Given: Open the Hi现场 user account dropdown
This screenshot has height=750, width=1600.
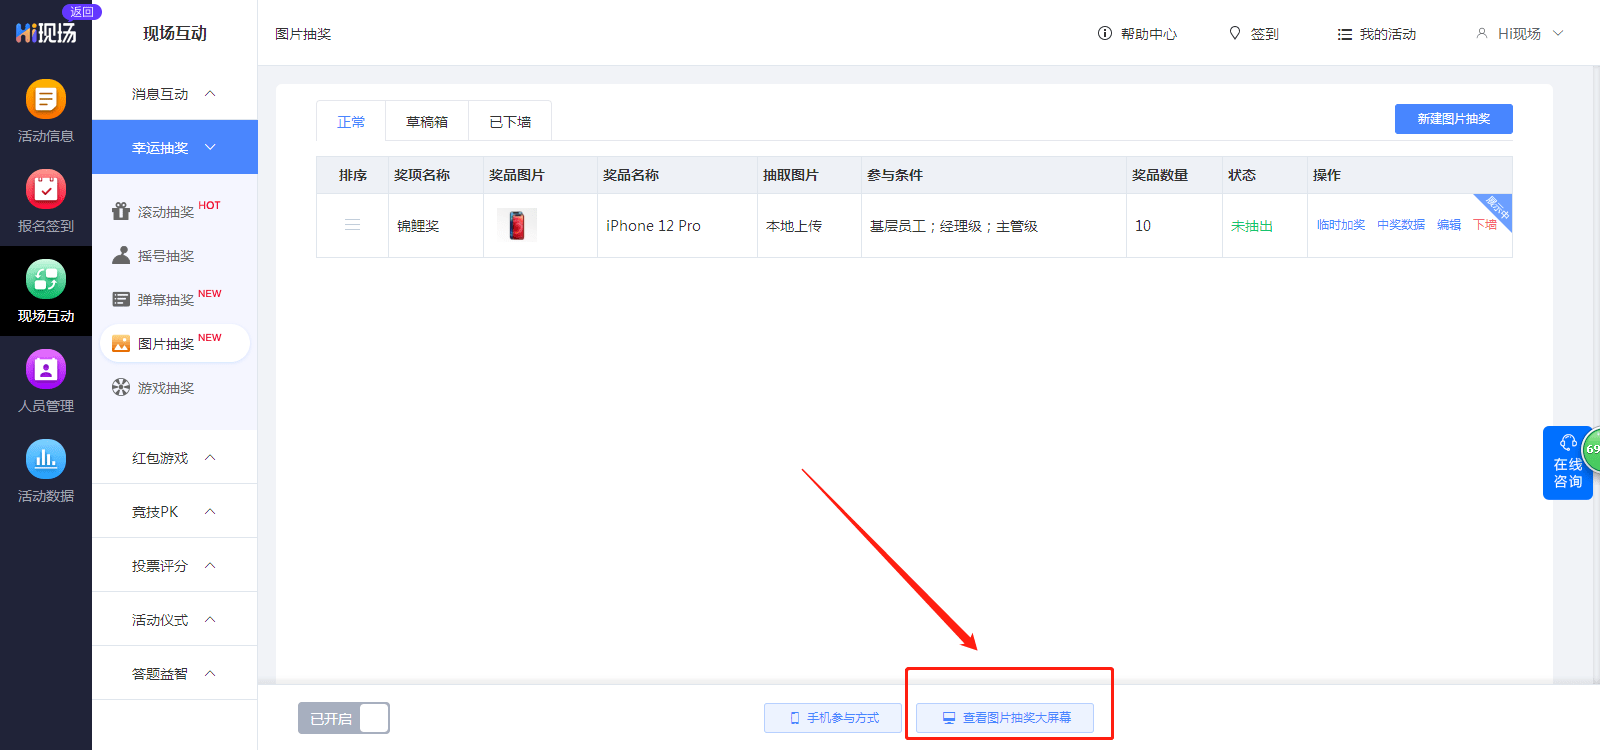Looking at the screenshot, I should click(x=1519, y=33).
